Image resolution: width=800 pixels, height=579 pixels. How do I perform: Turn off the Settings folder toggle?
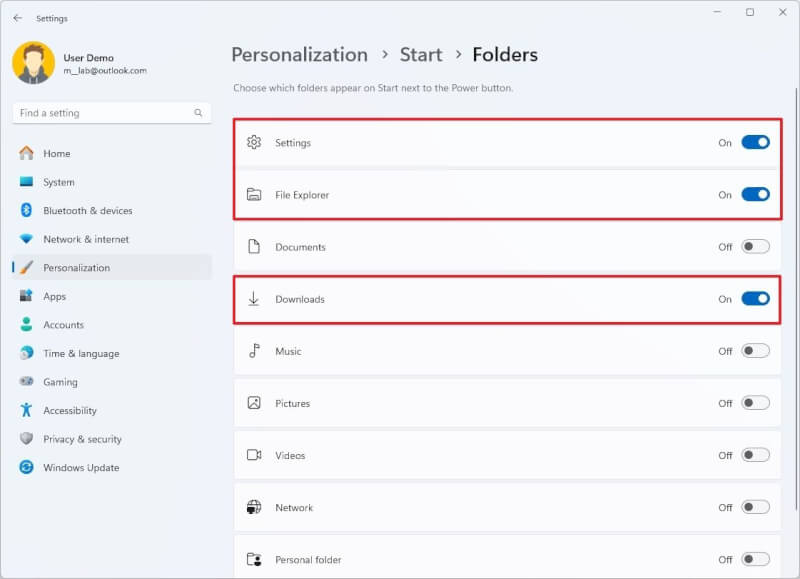pos(756,142)
